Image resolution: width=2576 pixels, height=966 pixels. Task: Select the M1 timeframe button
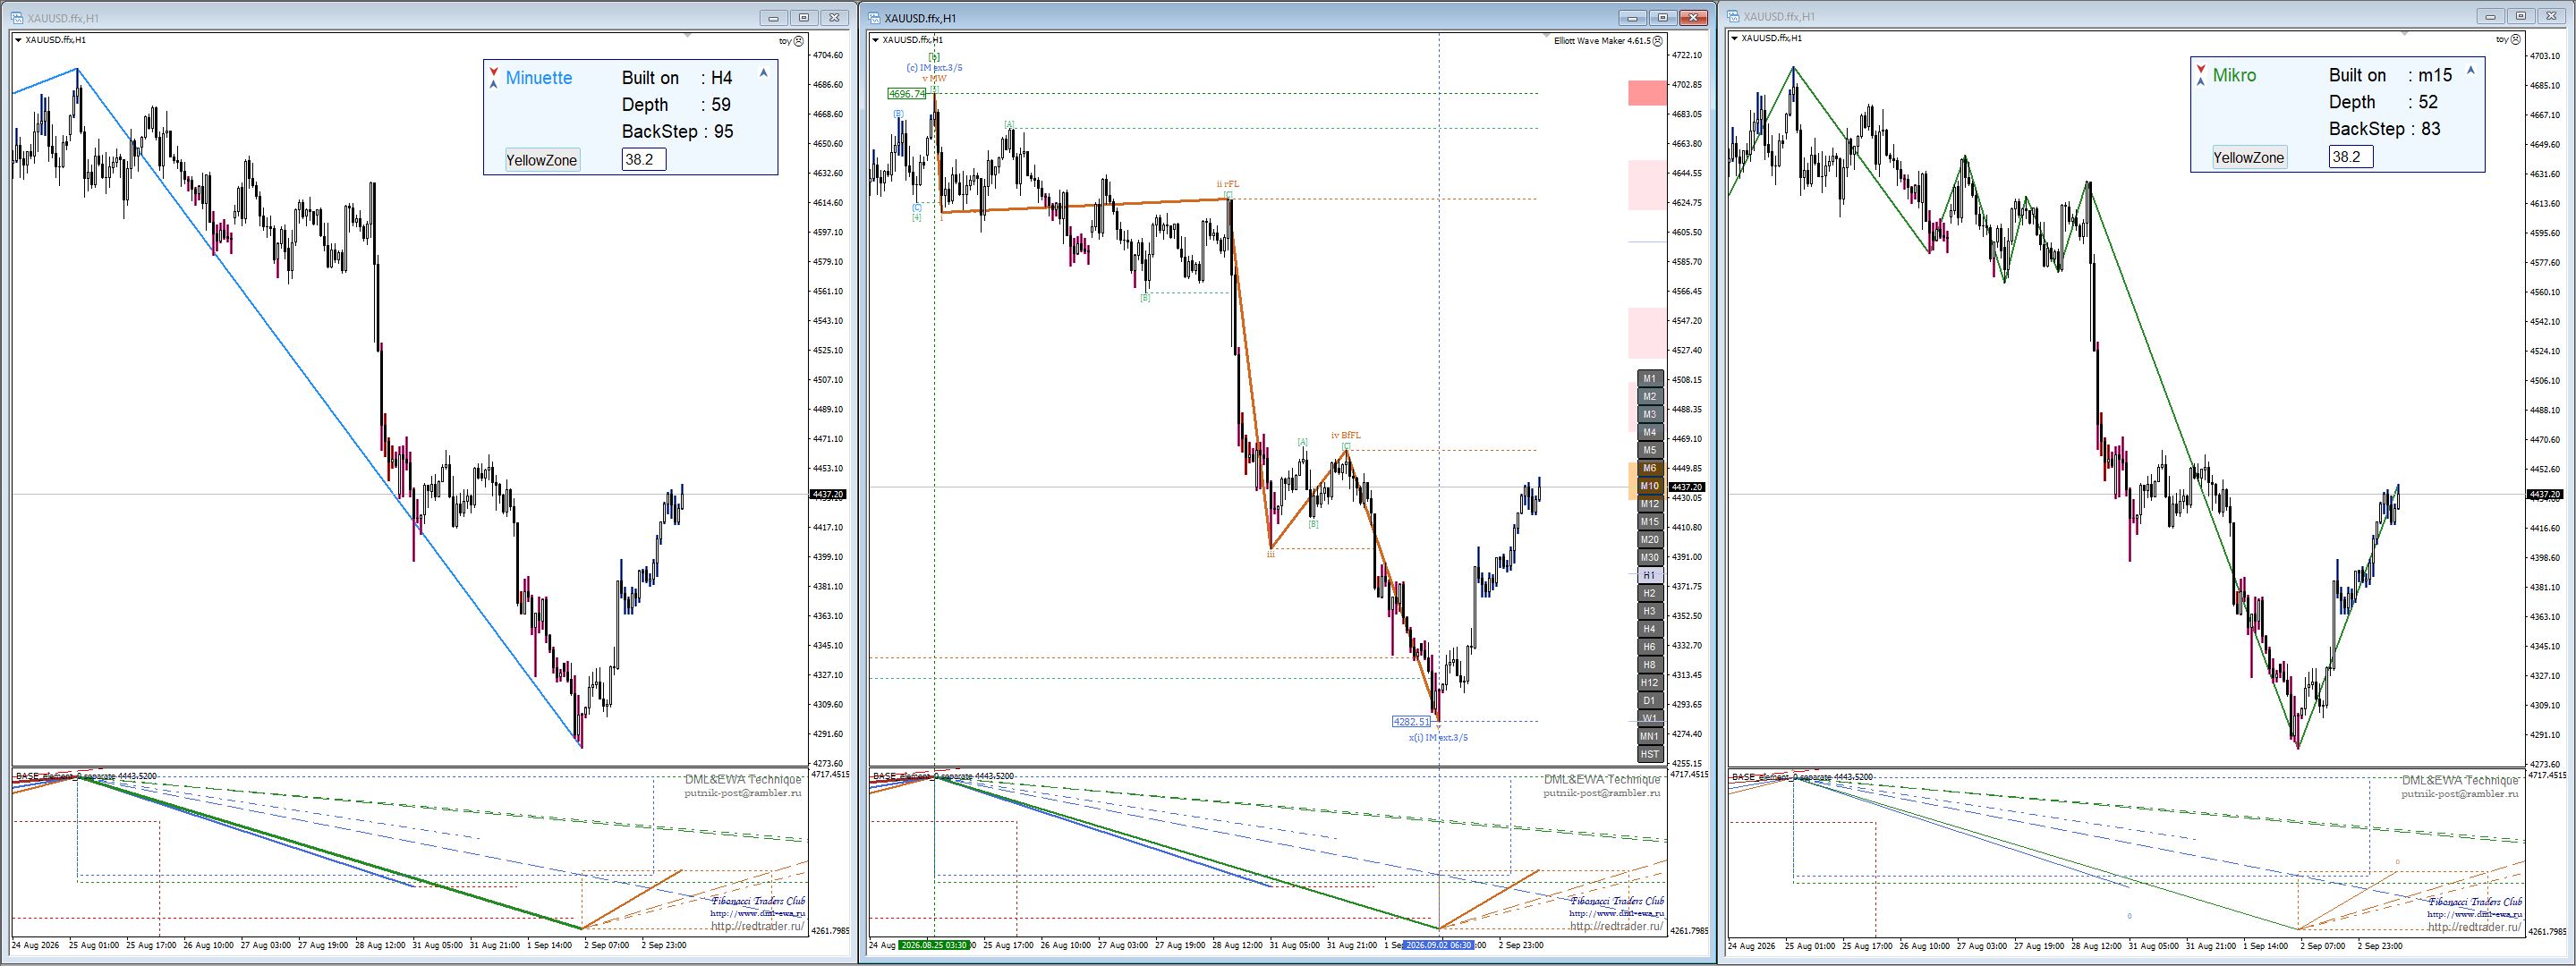tap(1649, 379)
